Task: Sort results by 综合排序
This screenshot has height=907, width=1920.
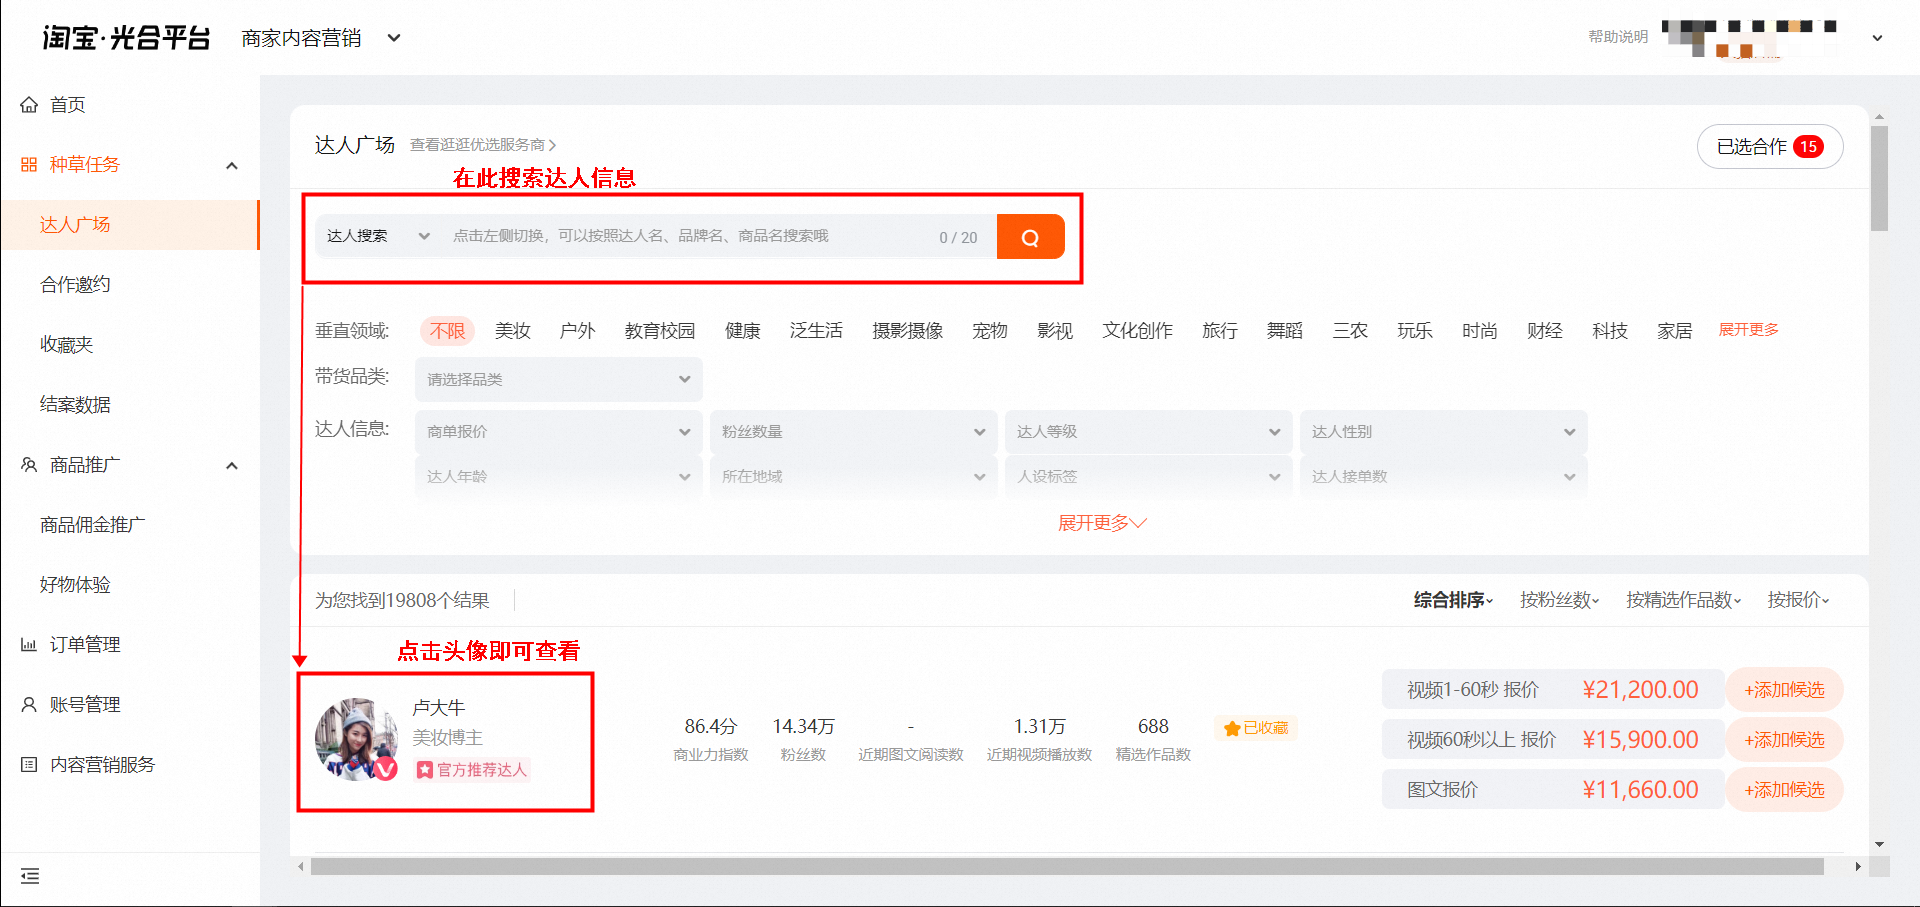Action: [x=1453, y=600]
